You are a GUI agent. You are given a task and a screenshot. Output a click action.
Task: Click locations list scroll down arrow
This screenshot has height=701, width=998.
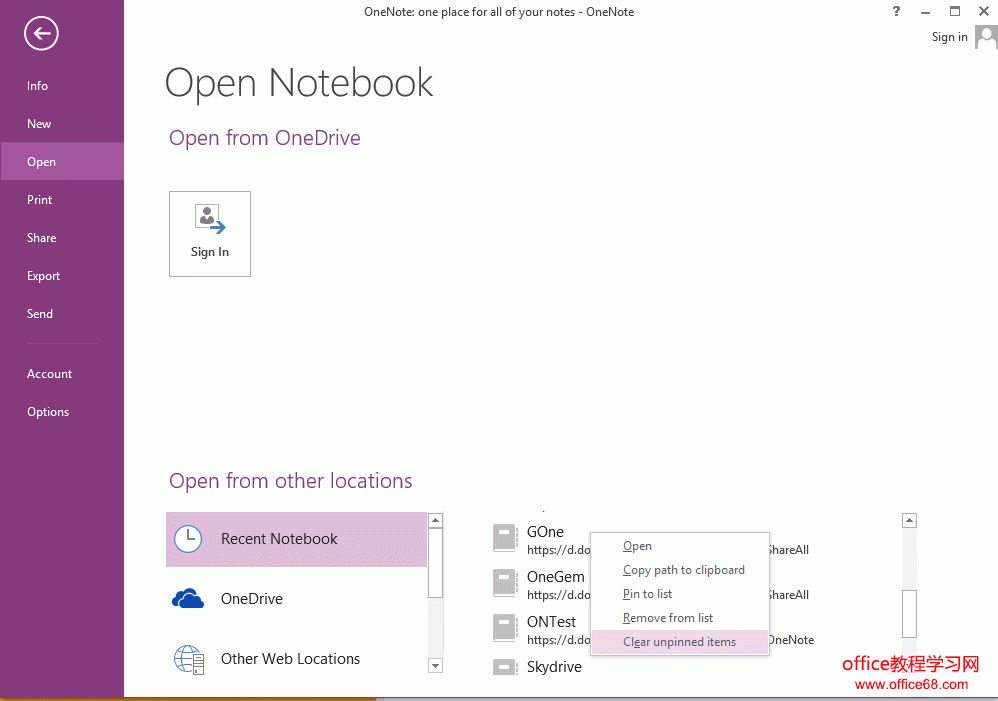point(435,666)
